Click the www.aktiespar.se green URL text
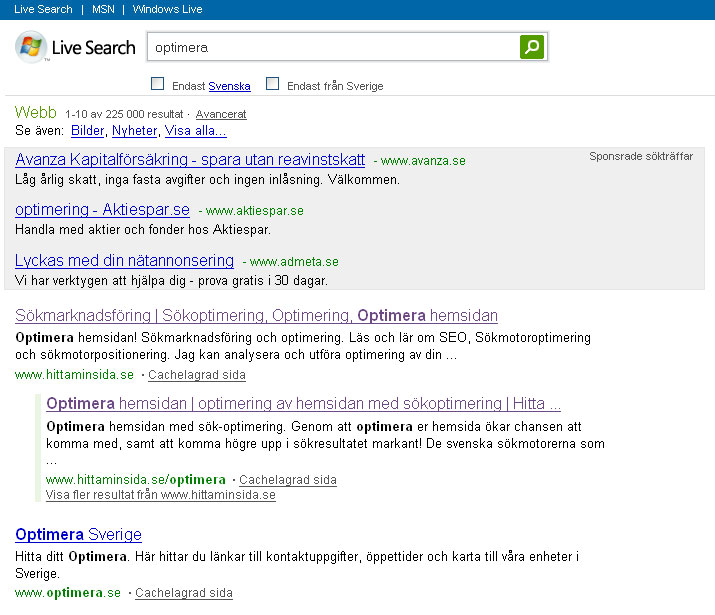 point(254,211)
